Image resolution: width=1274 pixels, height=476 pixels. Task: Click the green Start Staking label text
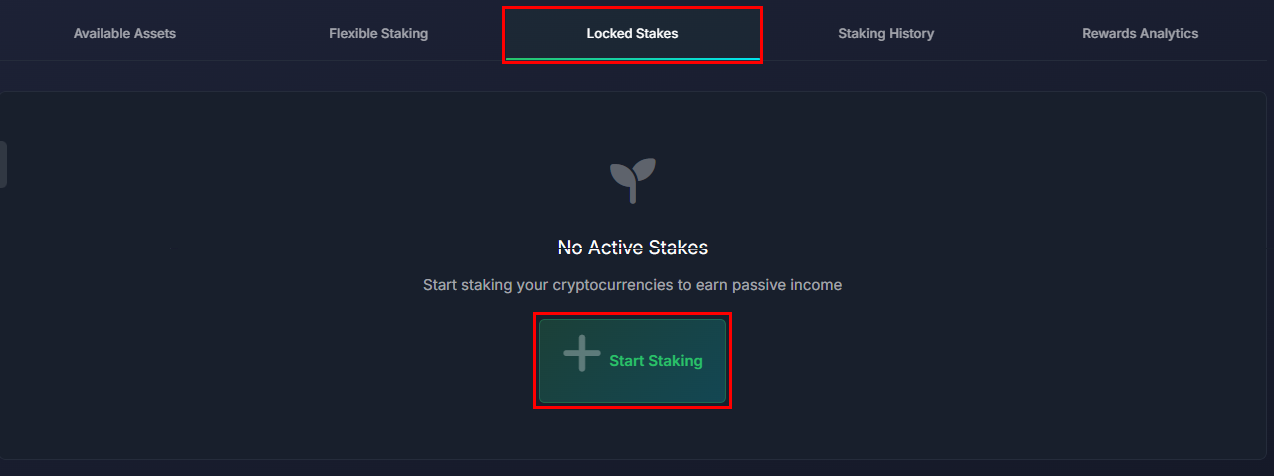coord(655,361)
